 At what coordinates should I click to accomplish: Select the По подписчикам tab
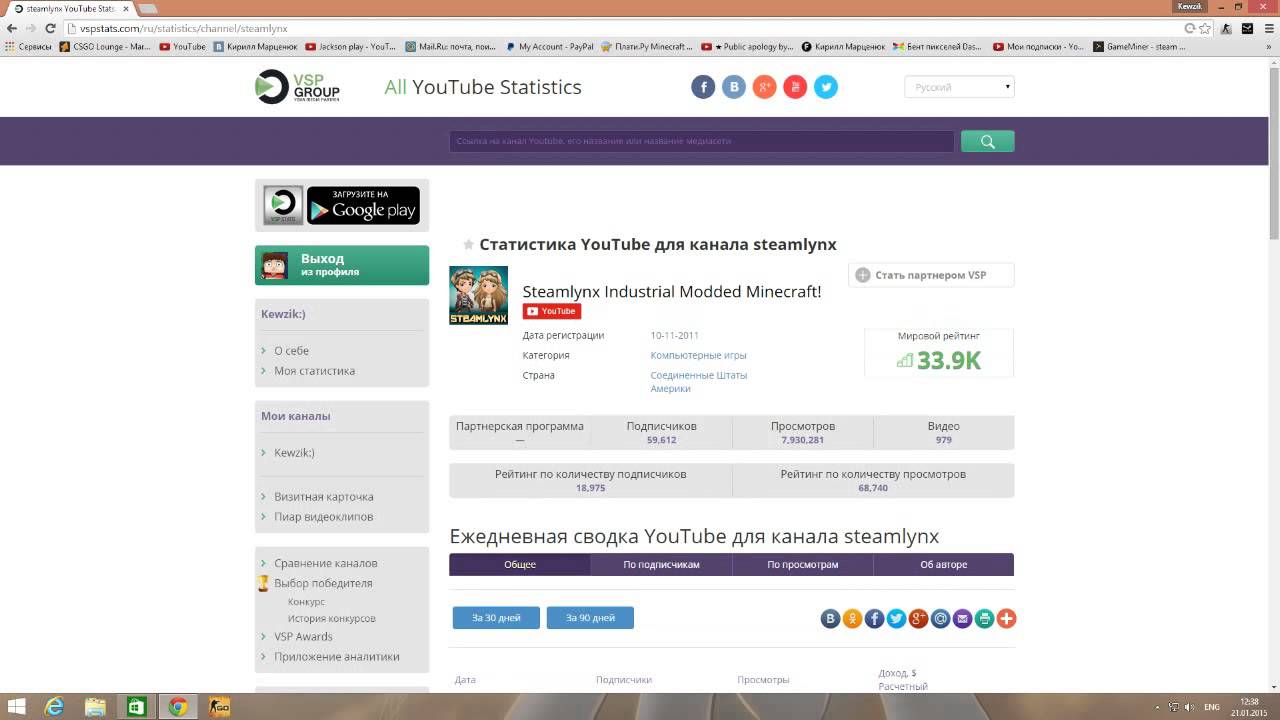[661, 565]
